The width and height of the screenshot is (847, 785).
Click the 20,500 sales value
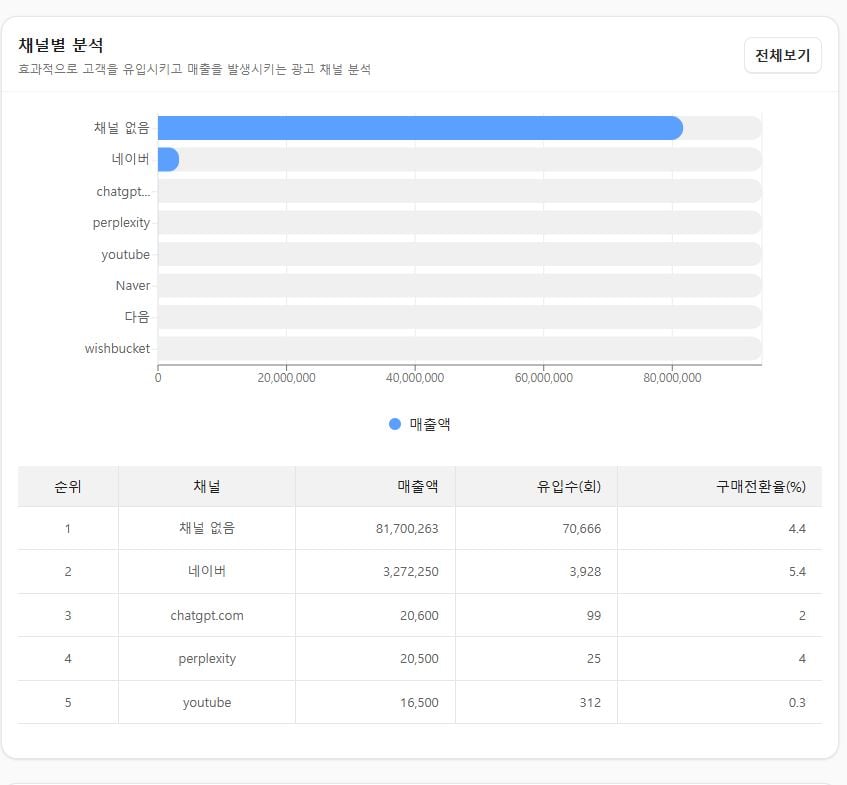coord(419,659)
